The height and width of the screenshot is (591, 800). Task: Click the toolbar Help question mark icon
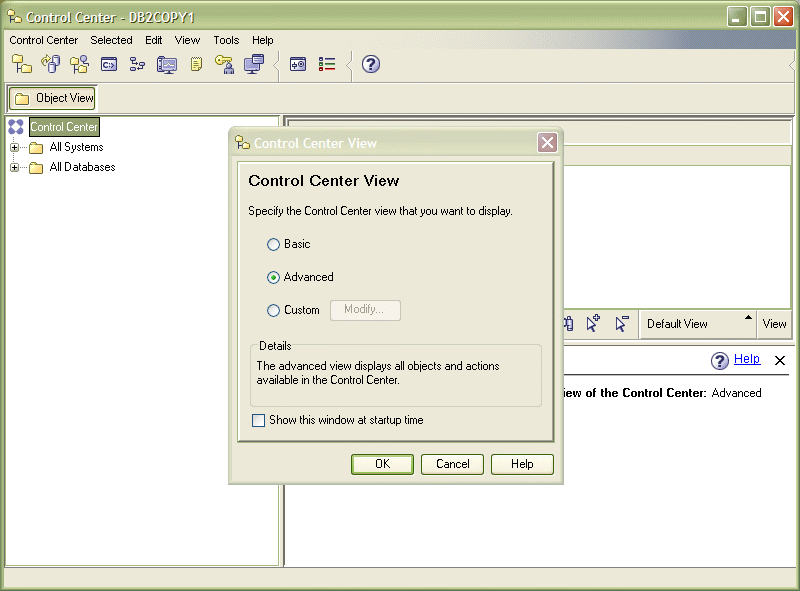[x=371, y=64]
